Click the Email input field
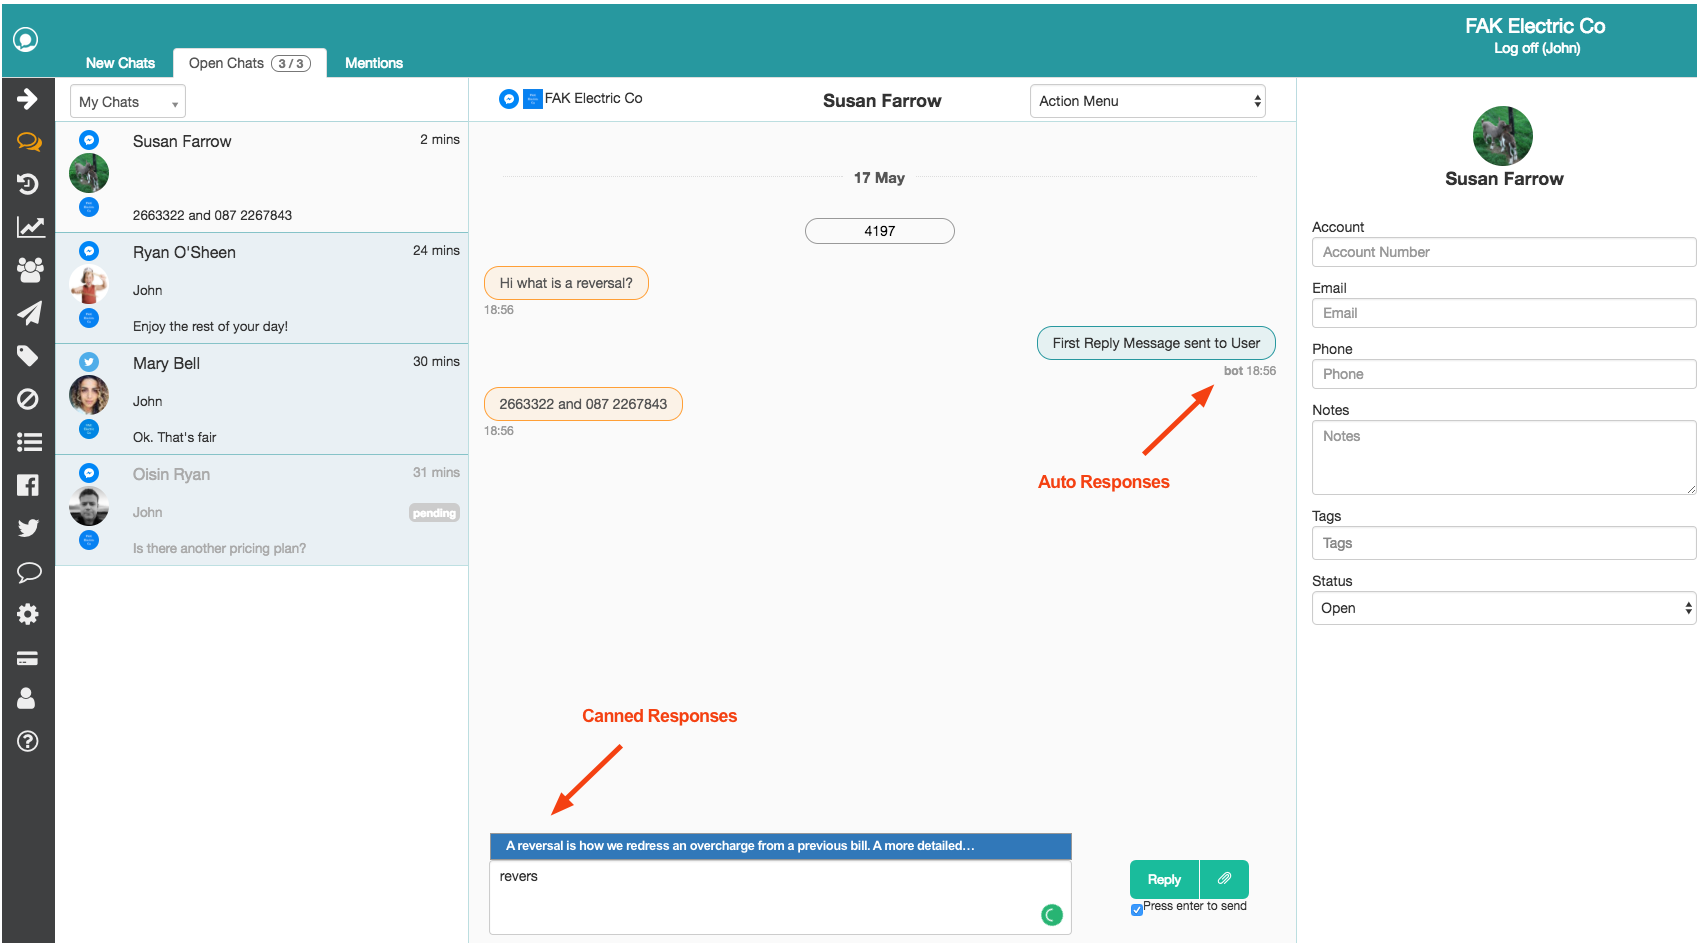 tap(1504, 313)
